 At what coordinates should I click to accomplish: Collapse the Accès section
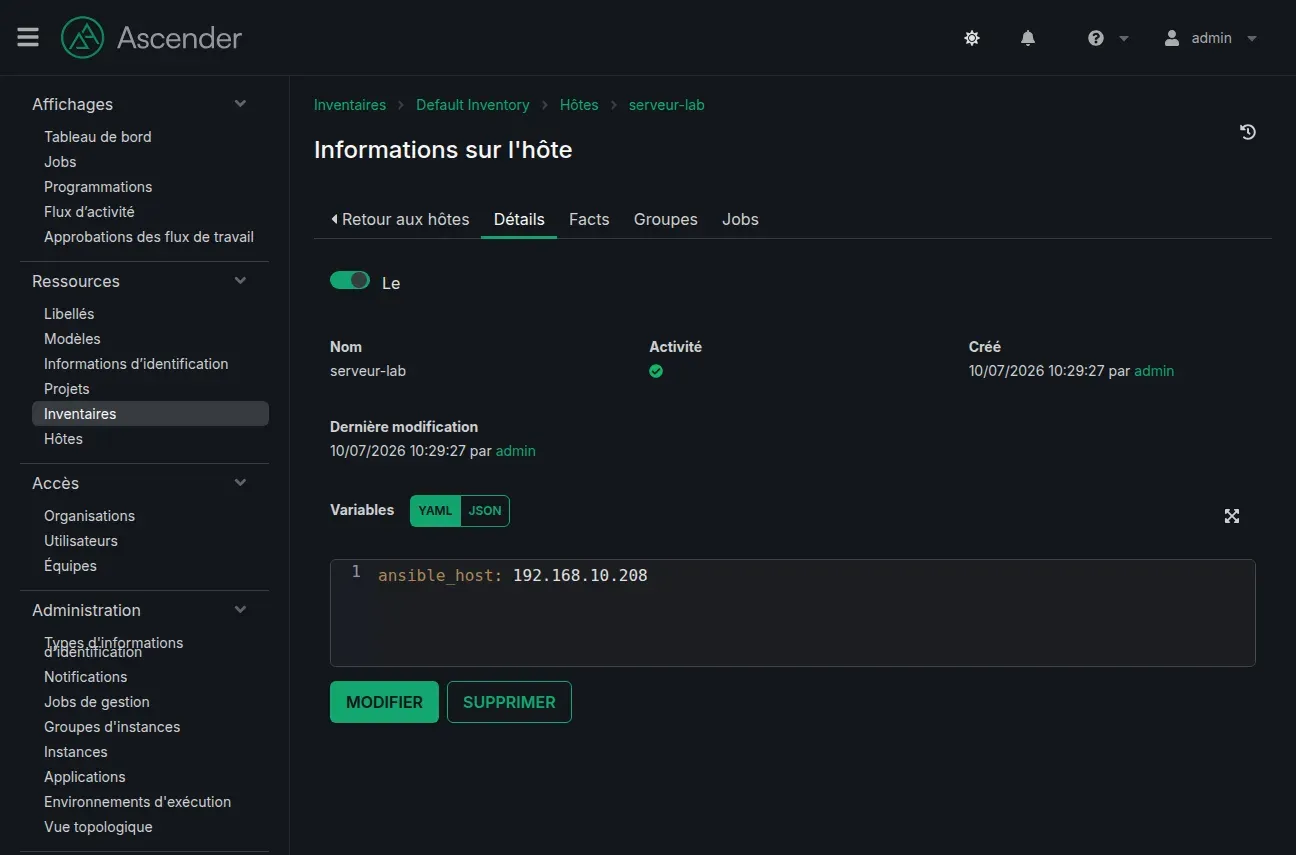[x=240, y=483]
